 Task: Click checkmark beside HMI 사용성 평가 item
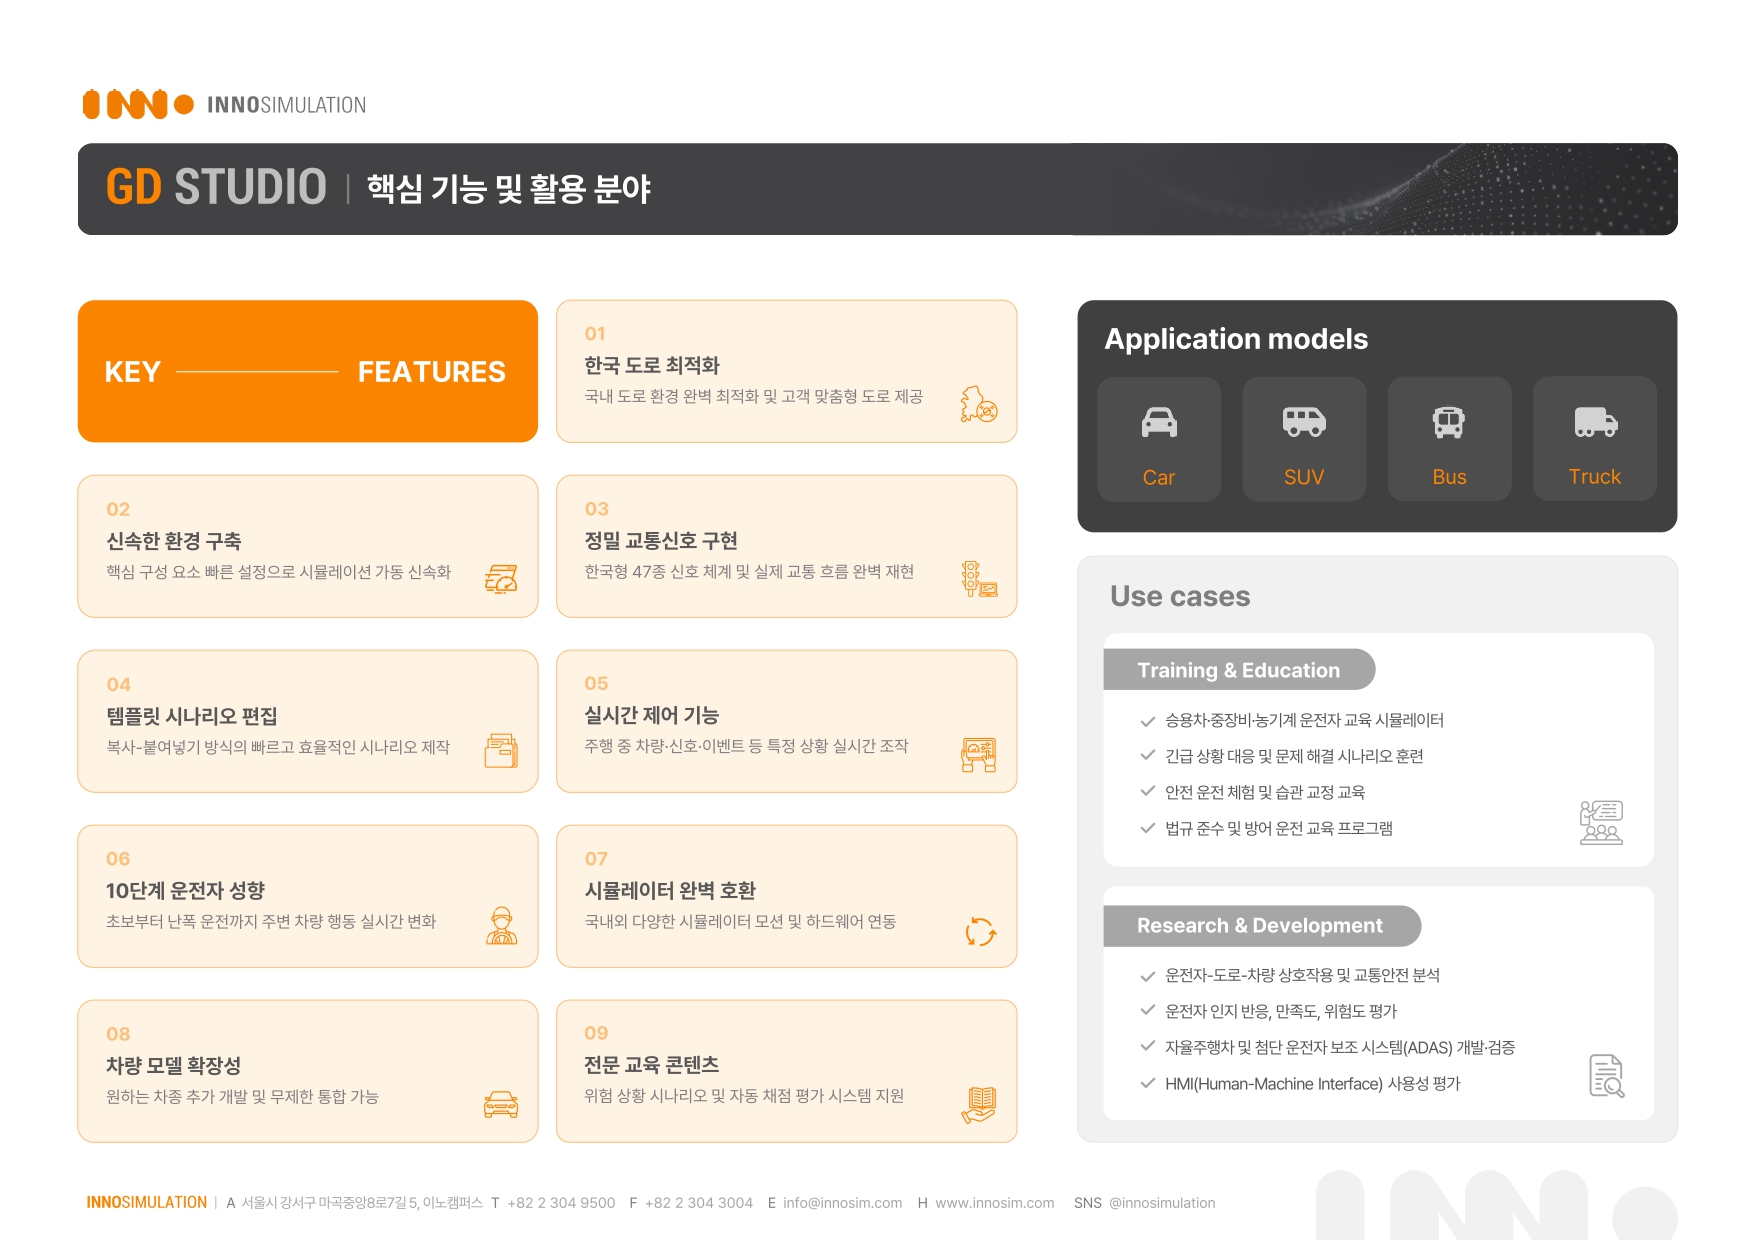tap(1148, 1083)
